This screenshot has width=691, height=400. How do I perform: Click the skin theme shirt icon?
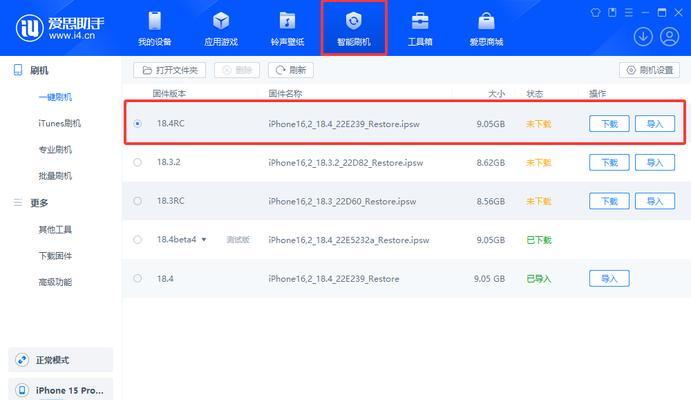pyautogui.click(x=595, y=12)
